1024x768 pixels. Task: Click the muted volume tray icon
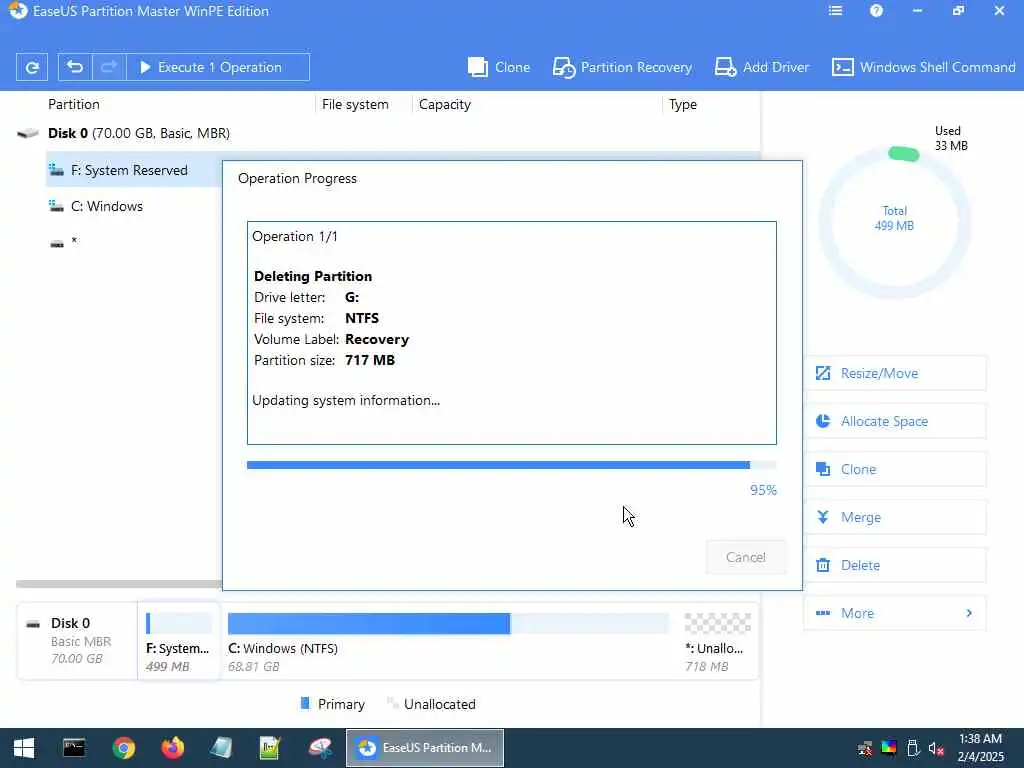coord(936,748)
